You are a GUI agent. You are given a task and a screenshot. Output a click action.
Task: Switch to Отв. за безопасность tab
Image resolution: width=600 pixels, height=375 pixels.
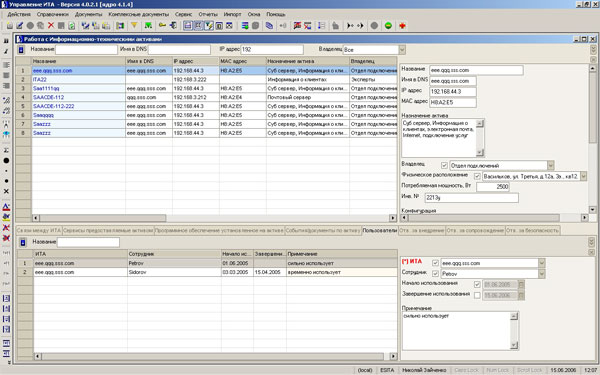tap(532, 230)
